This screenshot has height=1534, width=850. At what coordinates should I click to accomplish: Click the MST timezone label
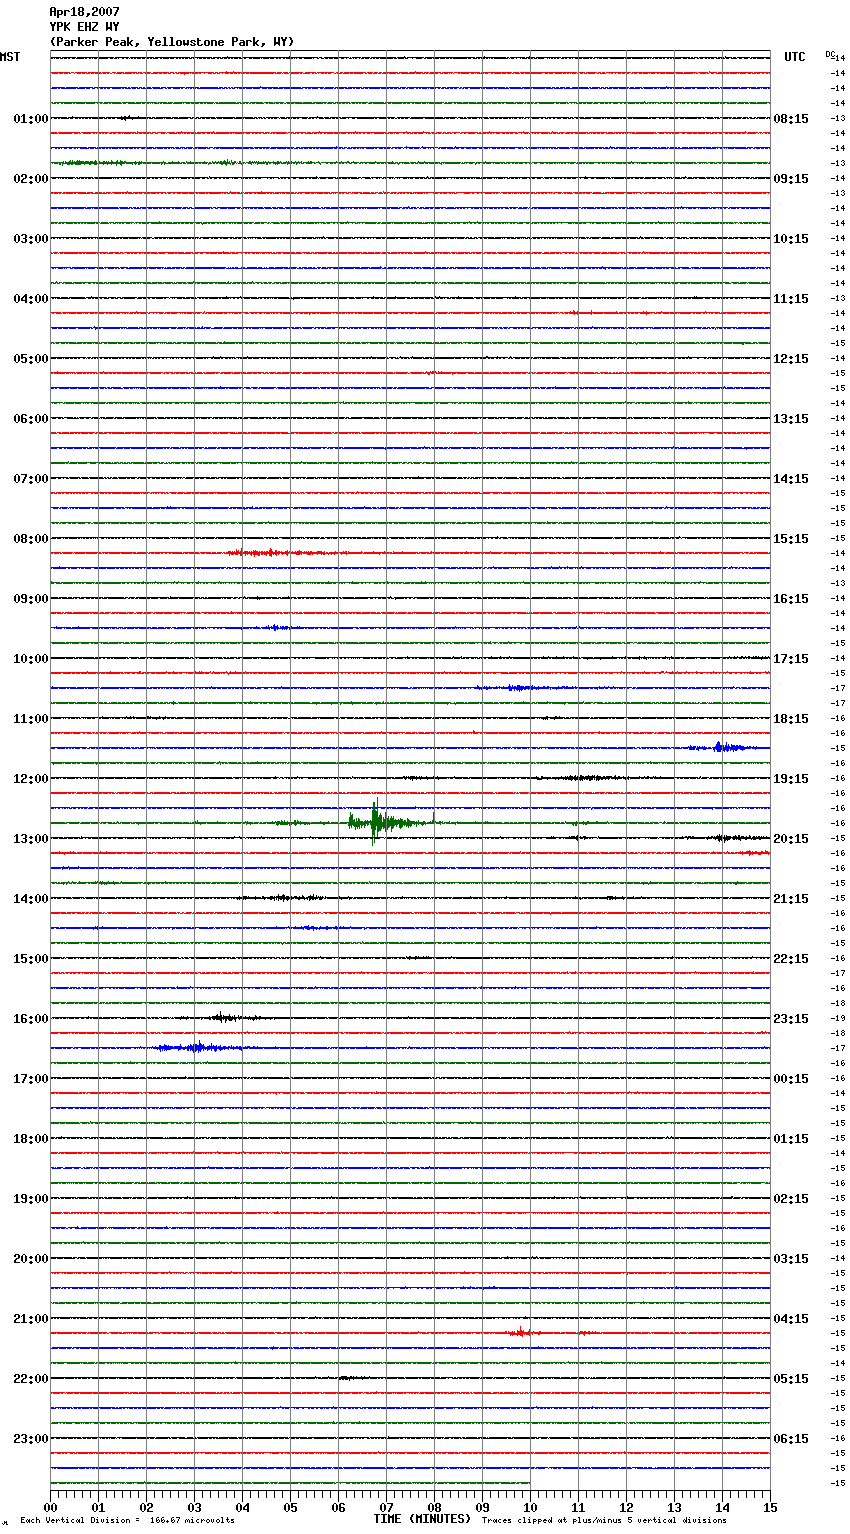click(x=10, y=57)
